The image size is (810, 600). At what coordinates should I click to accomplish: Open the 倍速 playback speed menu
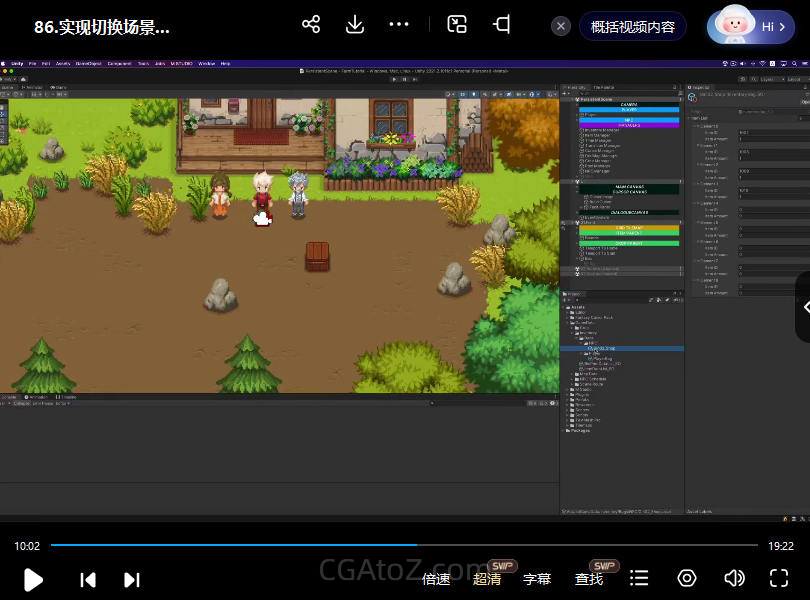(x=436, y=579)
